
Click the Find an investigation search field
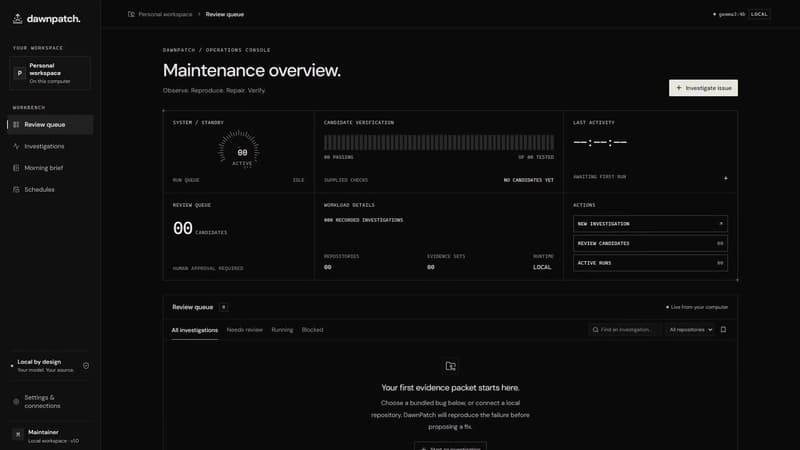coord(624,330)
